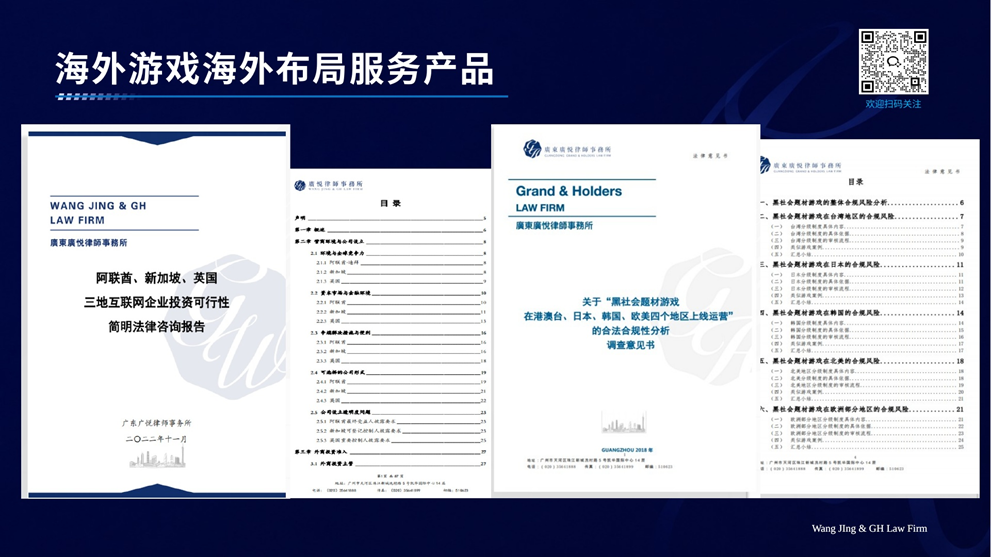This screenshot has height=557, width=991.
Task: Click 'GUANGZHOU 2018' on the opinion cover
Action: 627,450
